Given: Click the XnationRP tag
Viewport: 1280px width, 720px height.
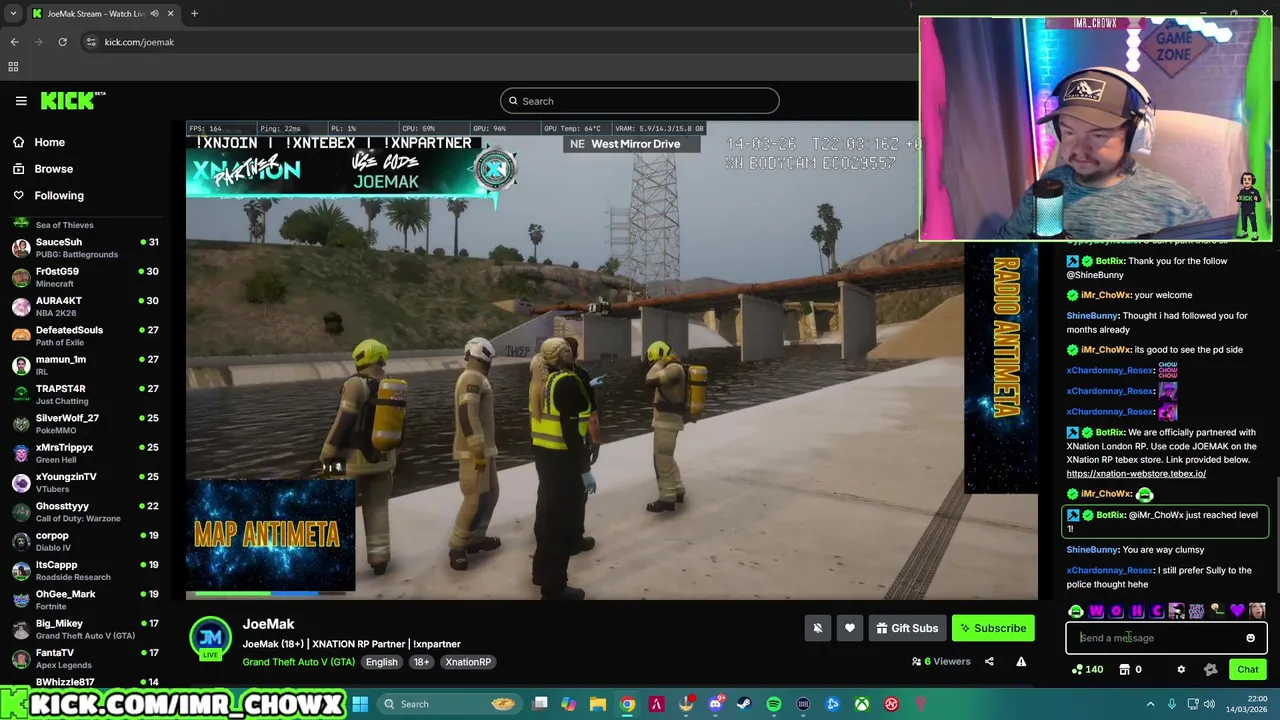Looking at the screenshot, I should [468, 662].
